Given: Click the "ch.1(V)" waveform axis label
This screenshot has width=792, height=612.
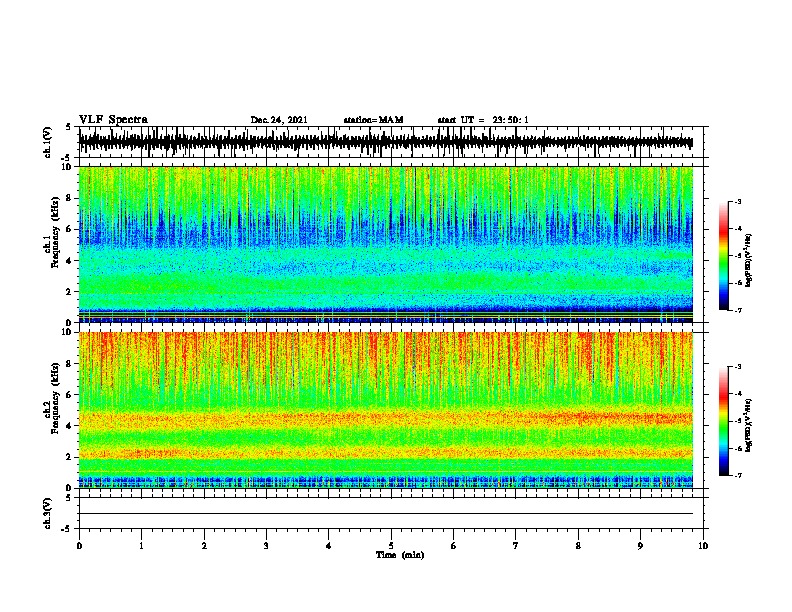Looking at the screenshot, I should pyautogui.click(x=48, y=142).
